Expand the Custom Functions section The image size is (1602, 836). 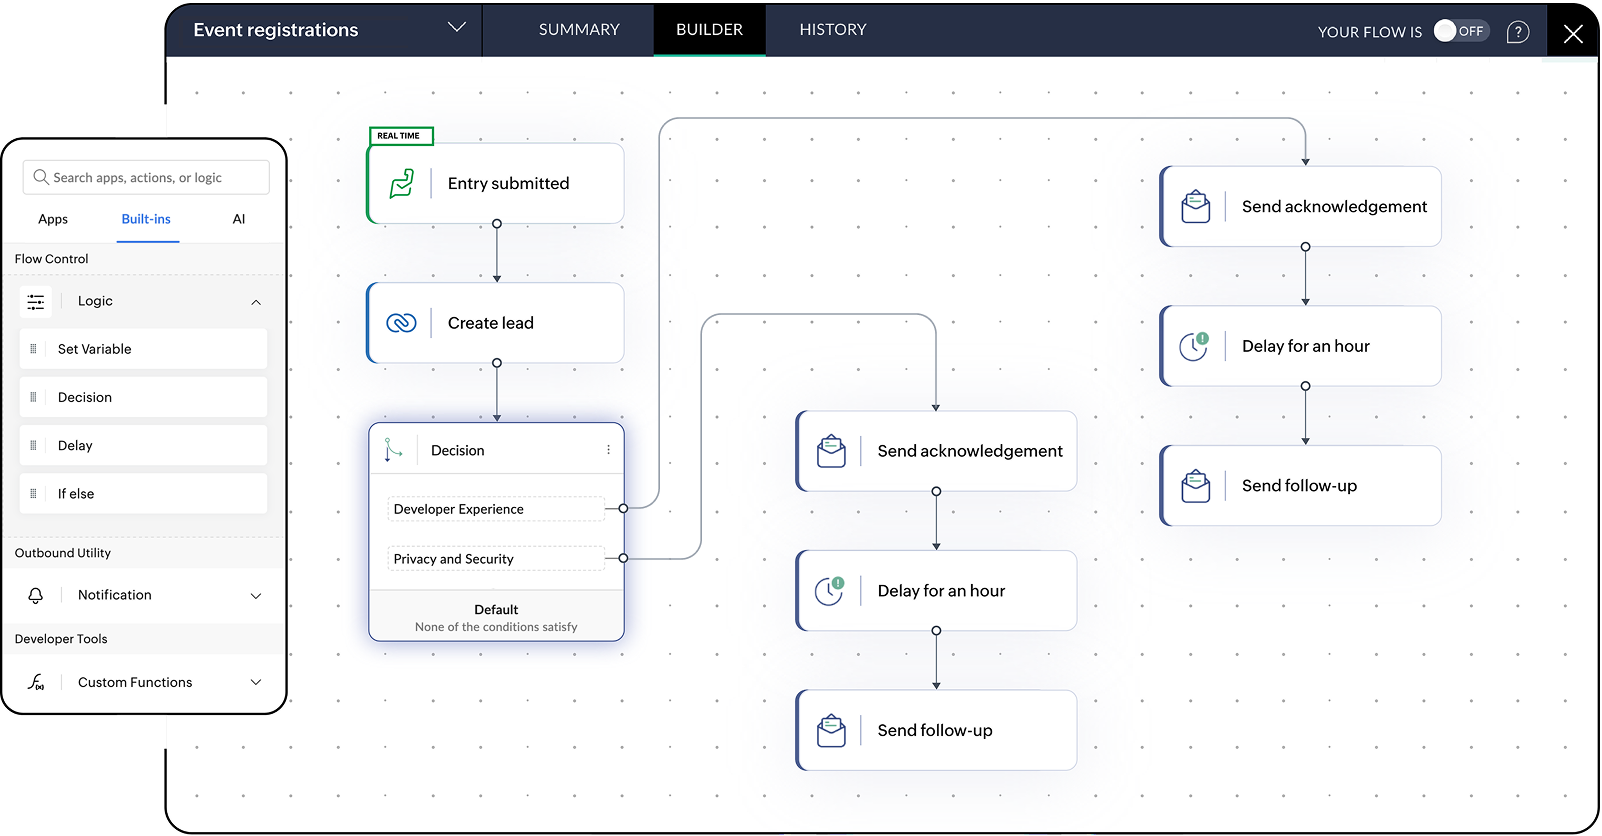point(256,682)
